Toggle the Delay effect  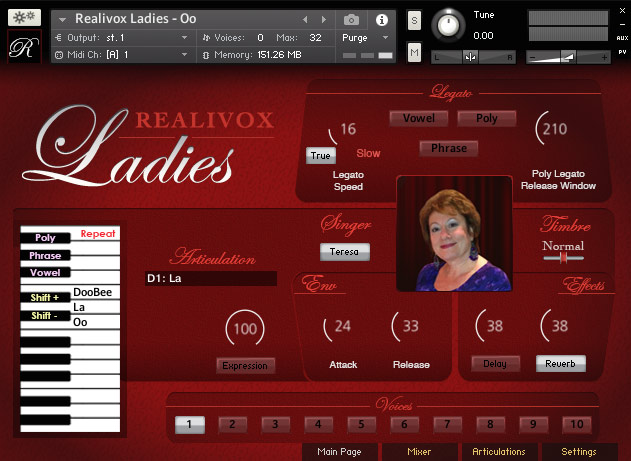[495, 364]
